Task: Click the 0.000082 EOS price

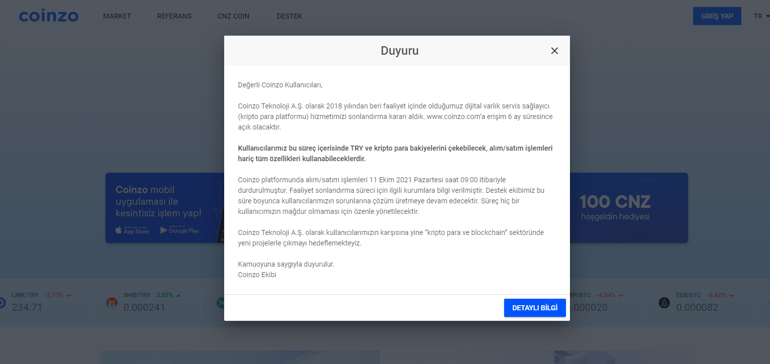Action: coord(697,308)
